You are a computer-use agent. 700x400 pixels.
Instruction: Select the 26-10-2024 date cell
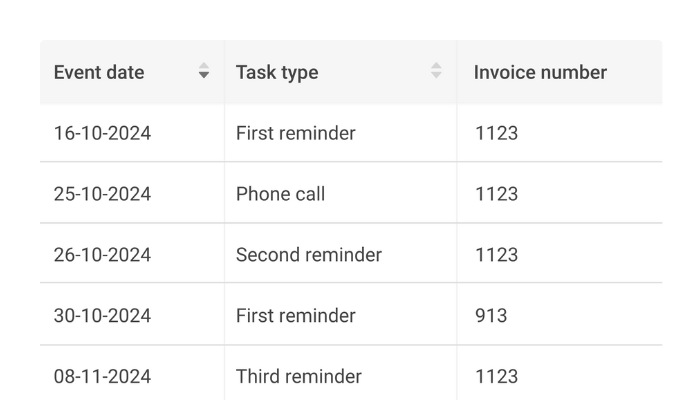pyautogui.click(x=102, y=255)
